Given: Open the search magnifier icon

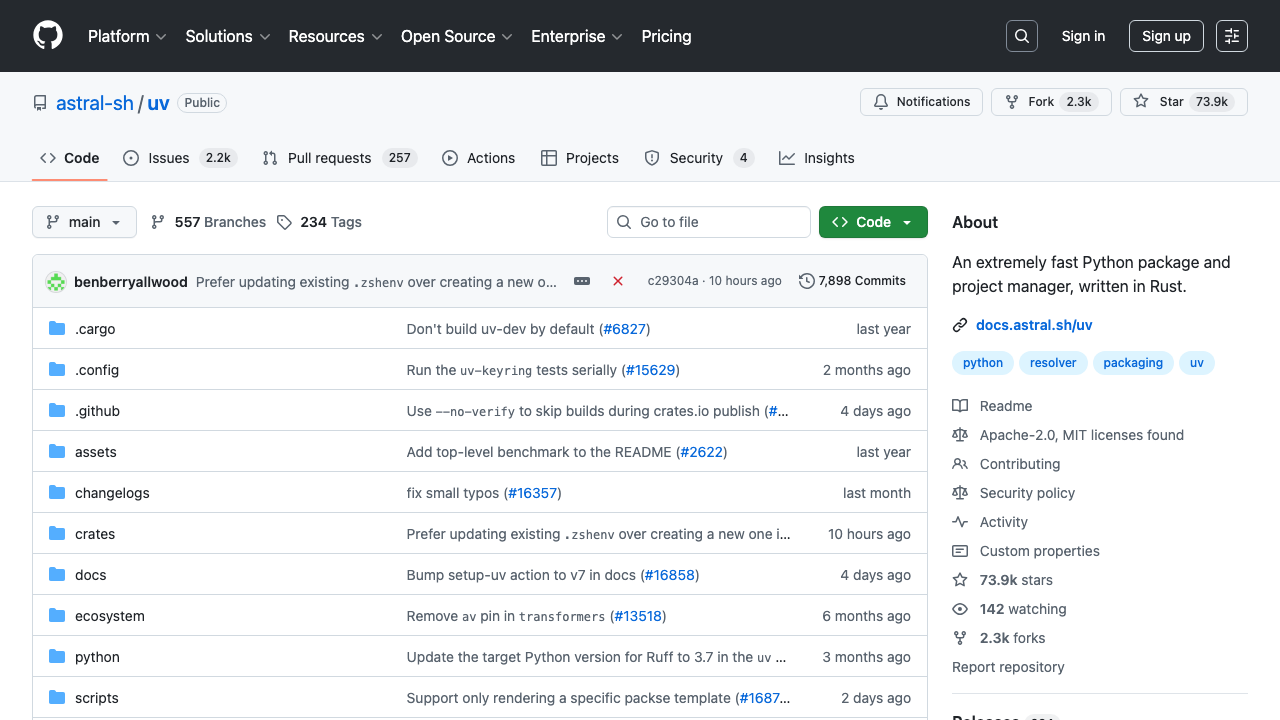Looking at the screenshot, I should point(1021,36).
